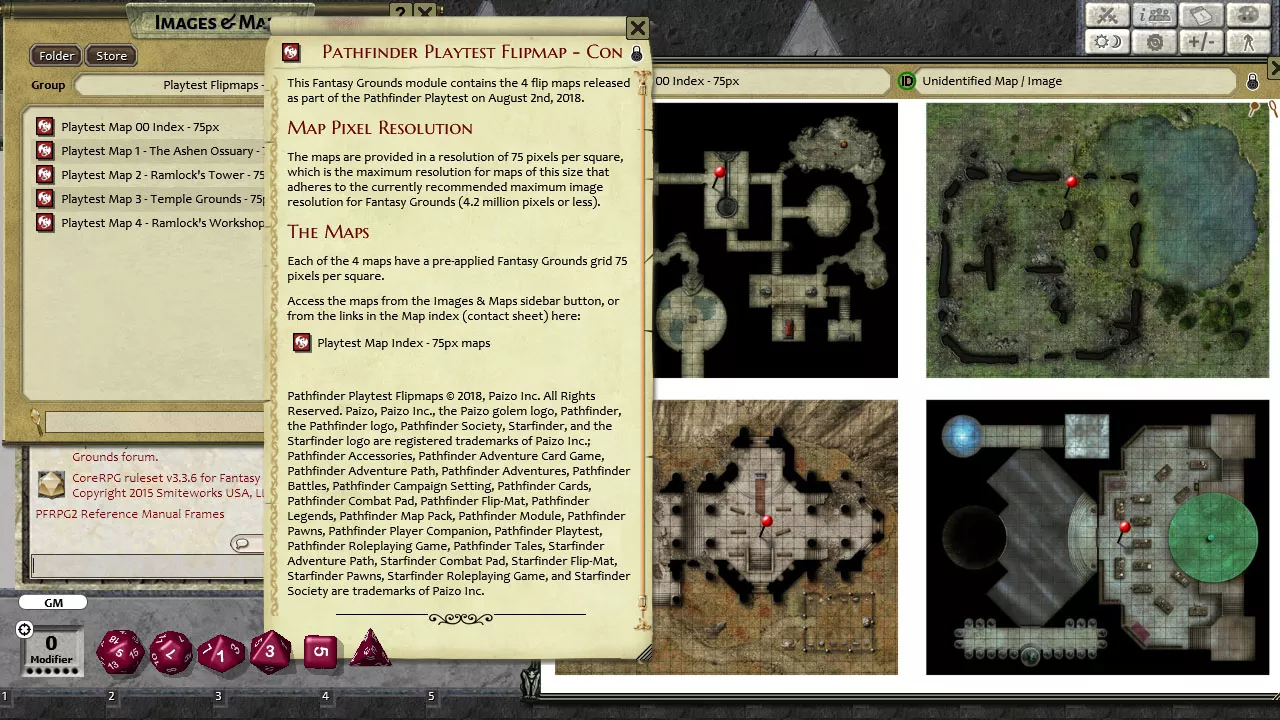Toggle the lock on Pathfinder Playtest Flipmap window

[637, 53]
